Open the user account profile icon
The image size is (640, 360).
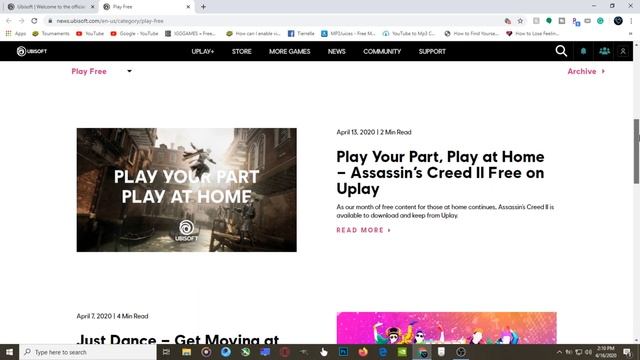tap(623, 51)
